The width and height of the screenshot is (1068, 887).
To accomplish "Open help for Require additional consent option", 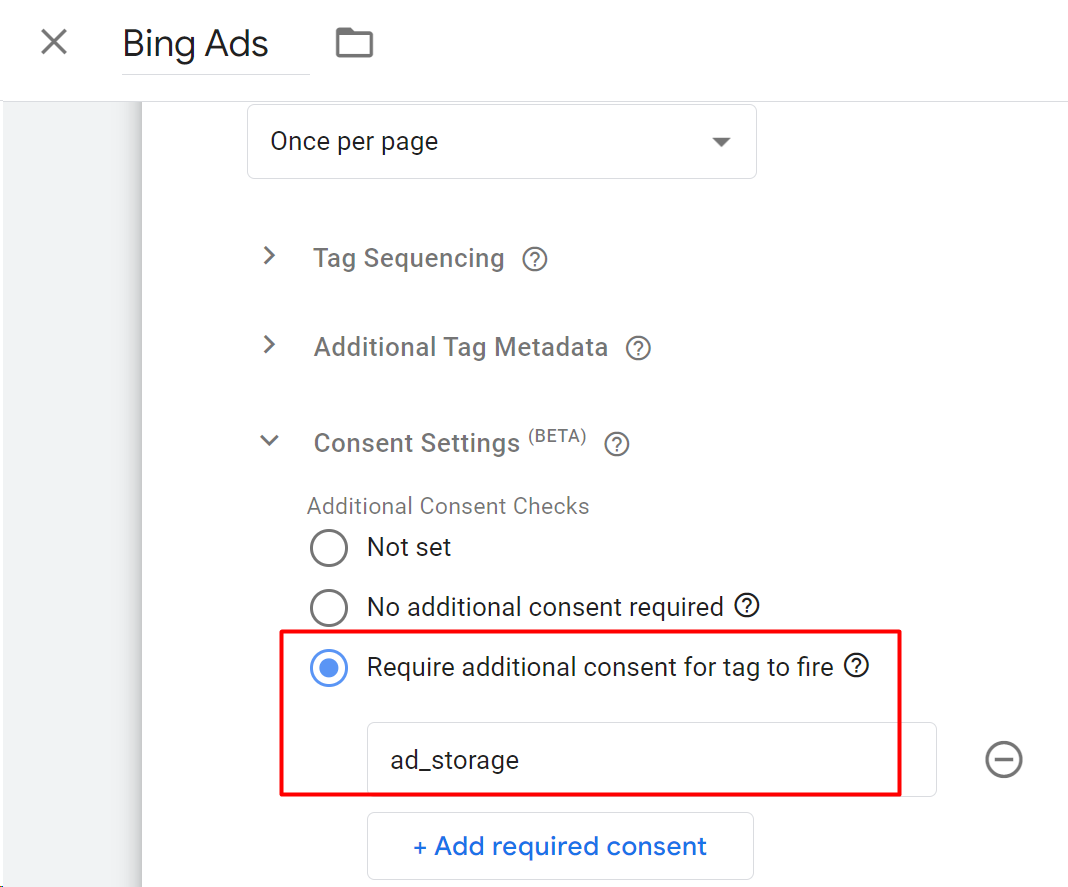I will coord(857,665).
